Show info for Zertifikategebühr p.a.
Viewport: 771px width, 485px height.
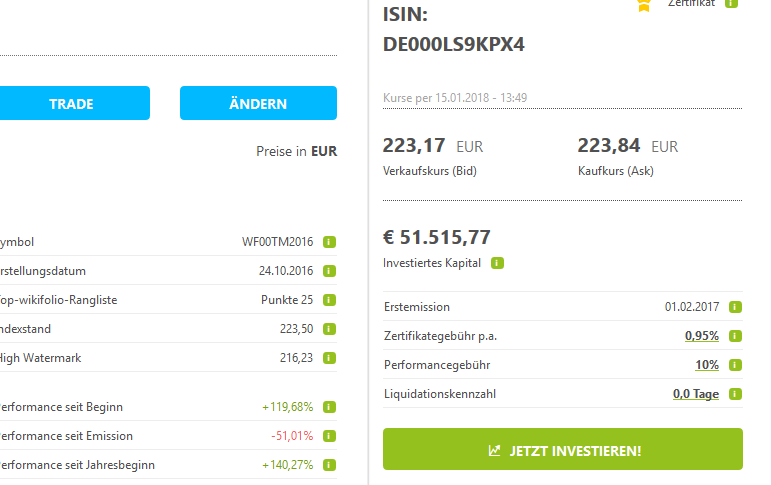pyautogui.click(x=735, y=336)
